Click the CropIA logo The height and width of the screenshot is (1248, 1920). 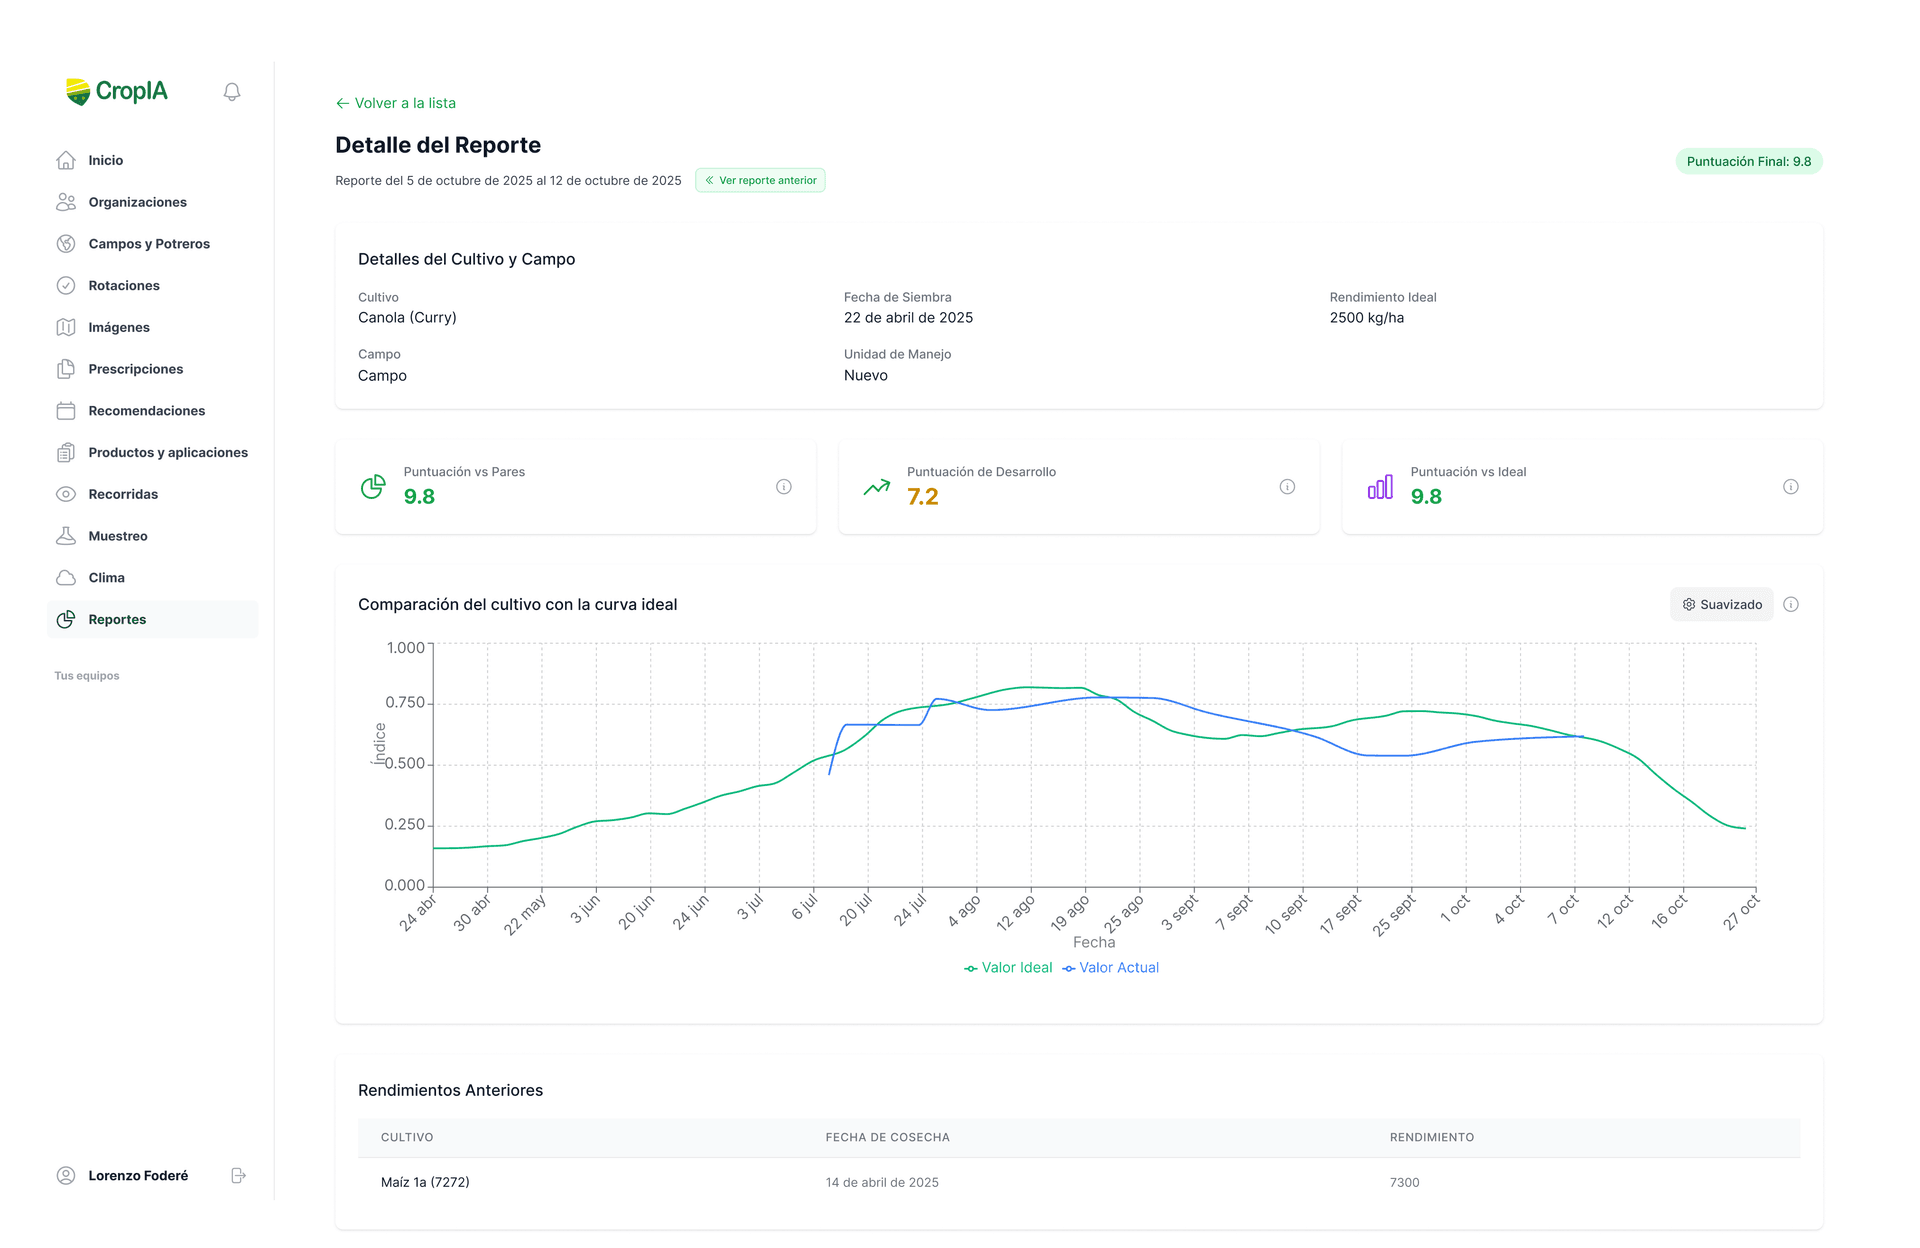(117, 91)
